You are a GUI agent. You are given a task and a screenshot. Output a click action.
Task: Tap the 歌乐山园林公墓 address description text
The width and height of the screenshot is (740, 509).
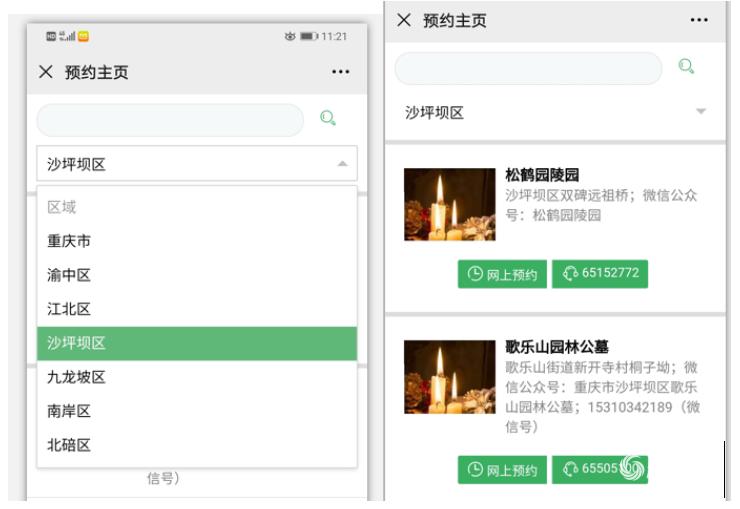click(x=602, y=397)
